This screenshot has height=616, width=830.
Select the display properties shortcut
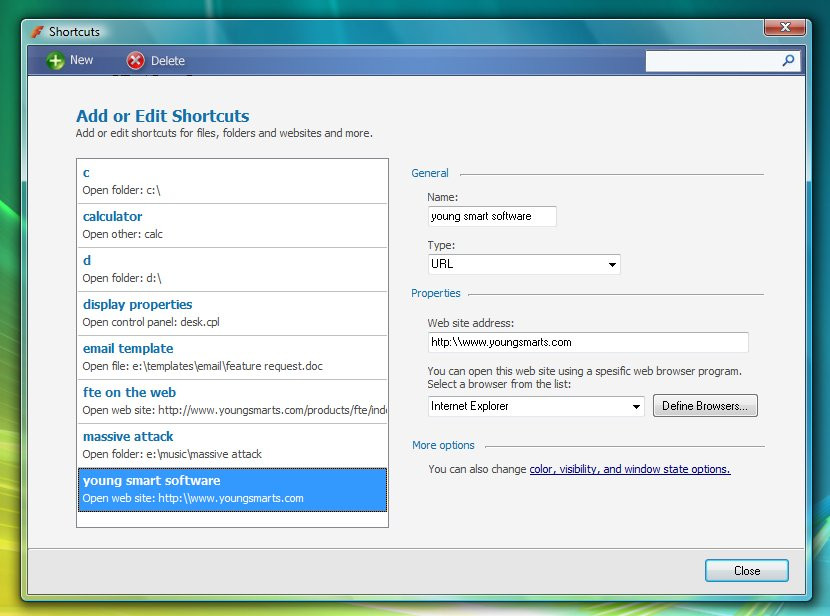point(232,313)
